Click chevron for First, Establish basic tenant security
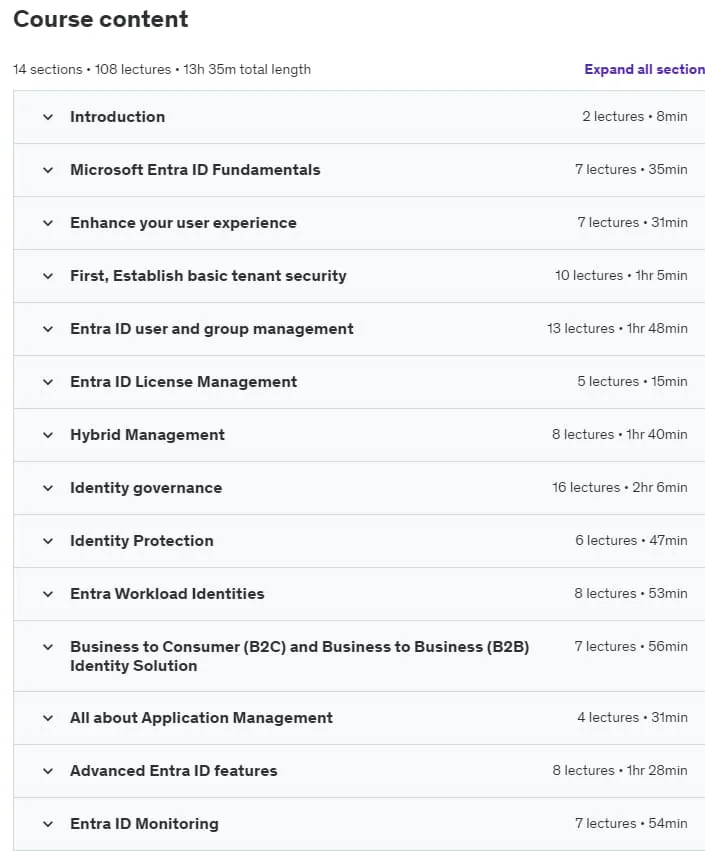Viewport: 705px width, 851px height. (x=48, y=276)
